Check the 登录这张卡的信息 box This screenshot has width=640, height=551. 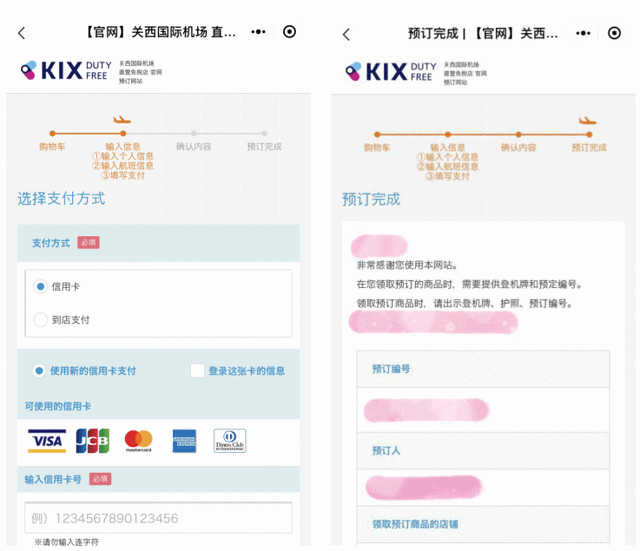click(198, 371)
